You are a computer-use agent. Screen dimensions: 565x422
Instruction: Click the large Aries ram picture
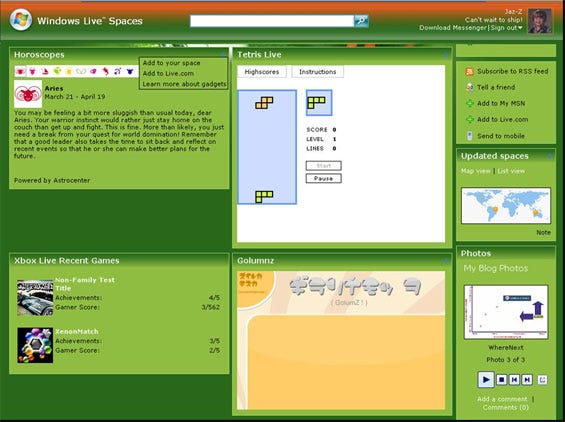28,94
